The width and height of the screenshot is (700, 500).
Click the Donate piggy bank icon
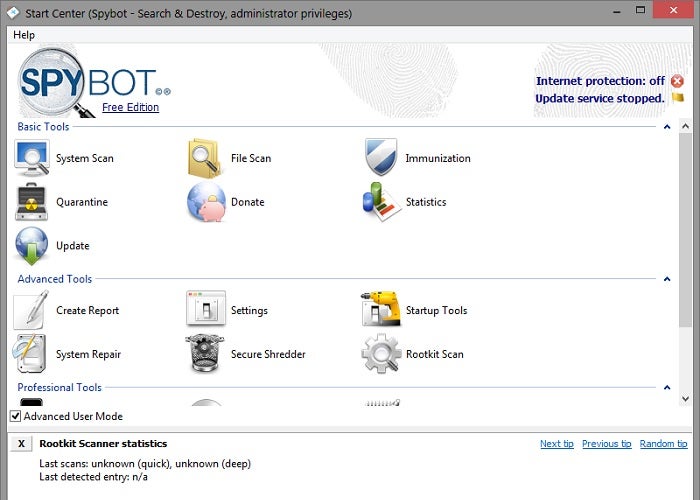coord(206,202)
